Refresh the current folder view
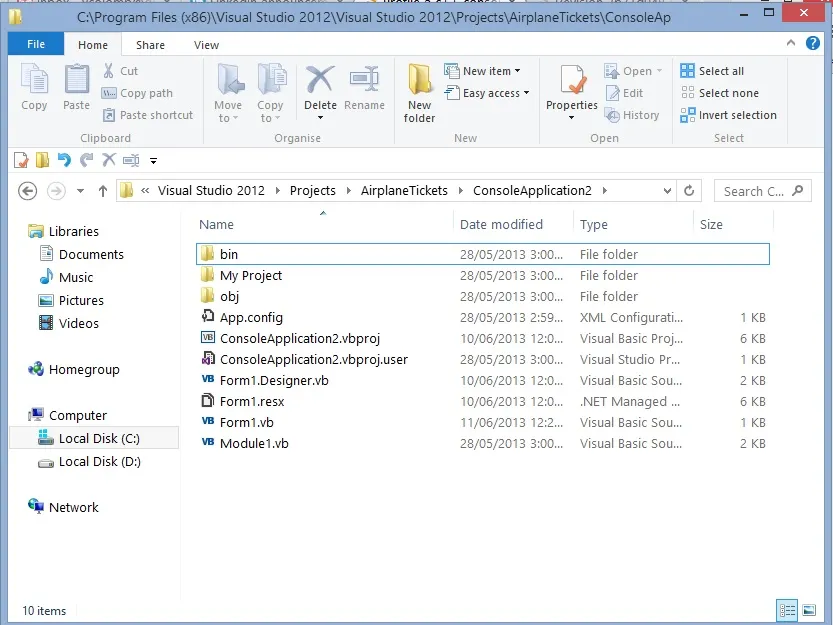 pos(689,191)
